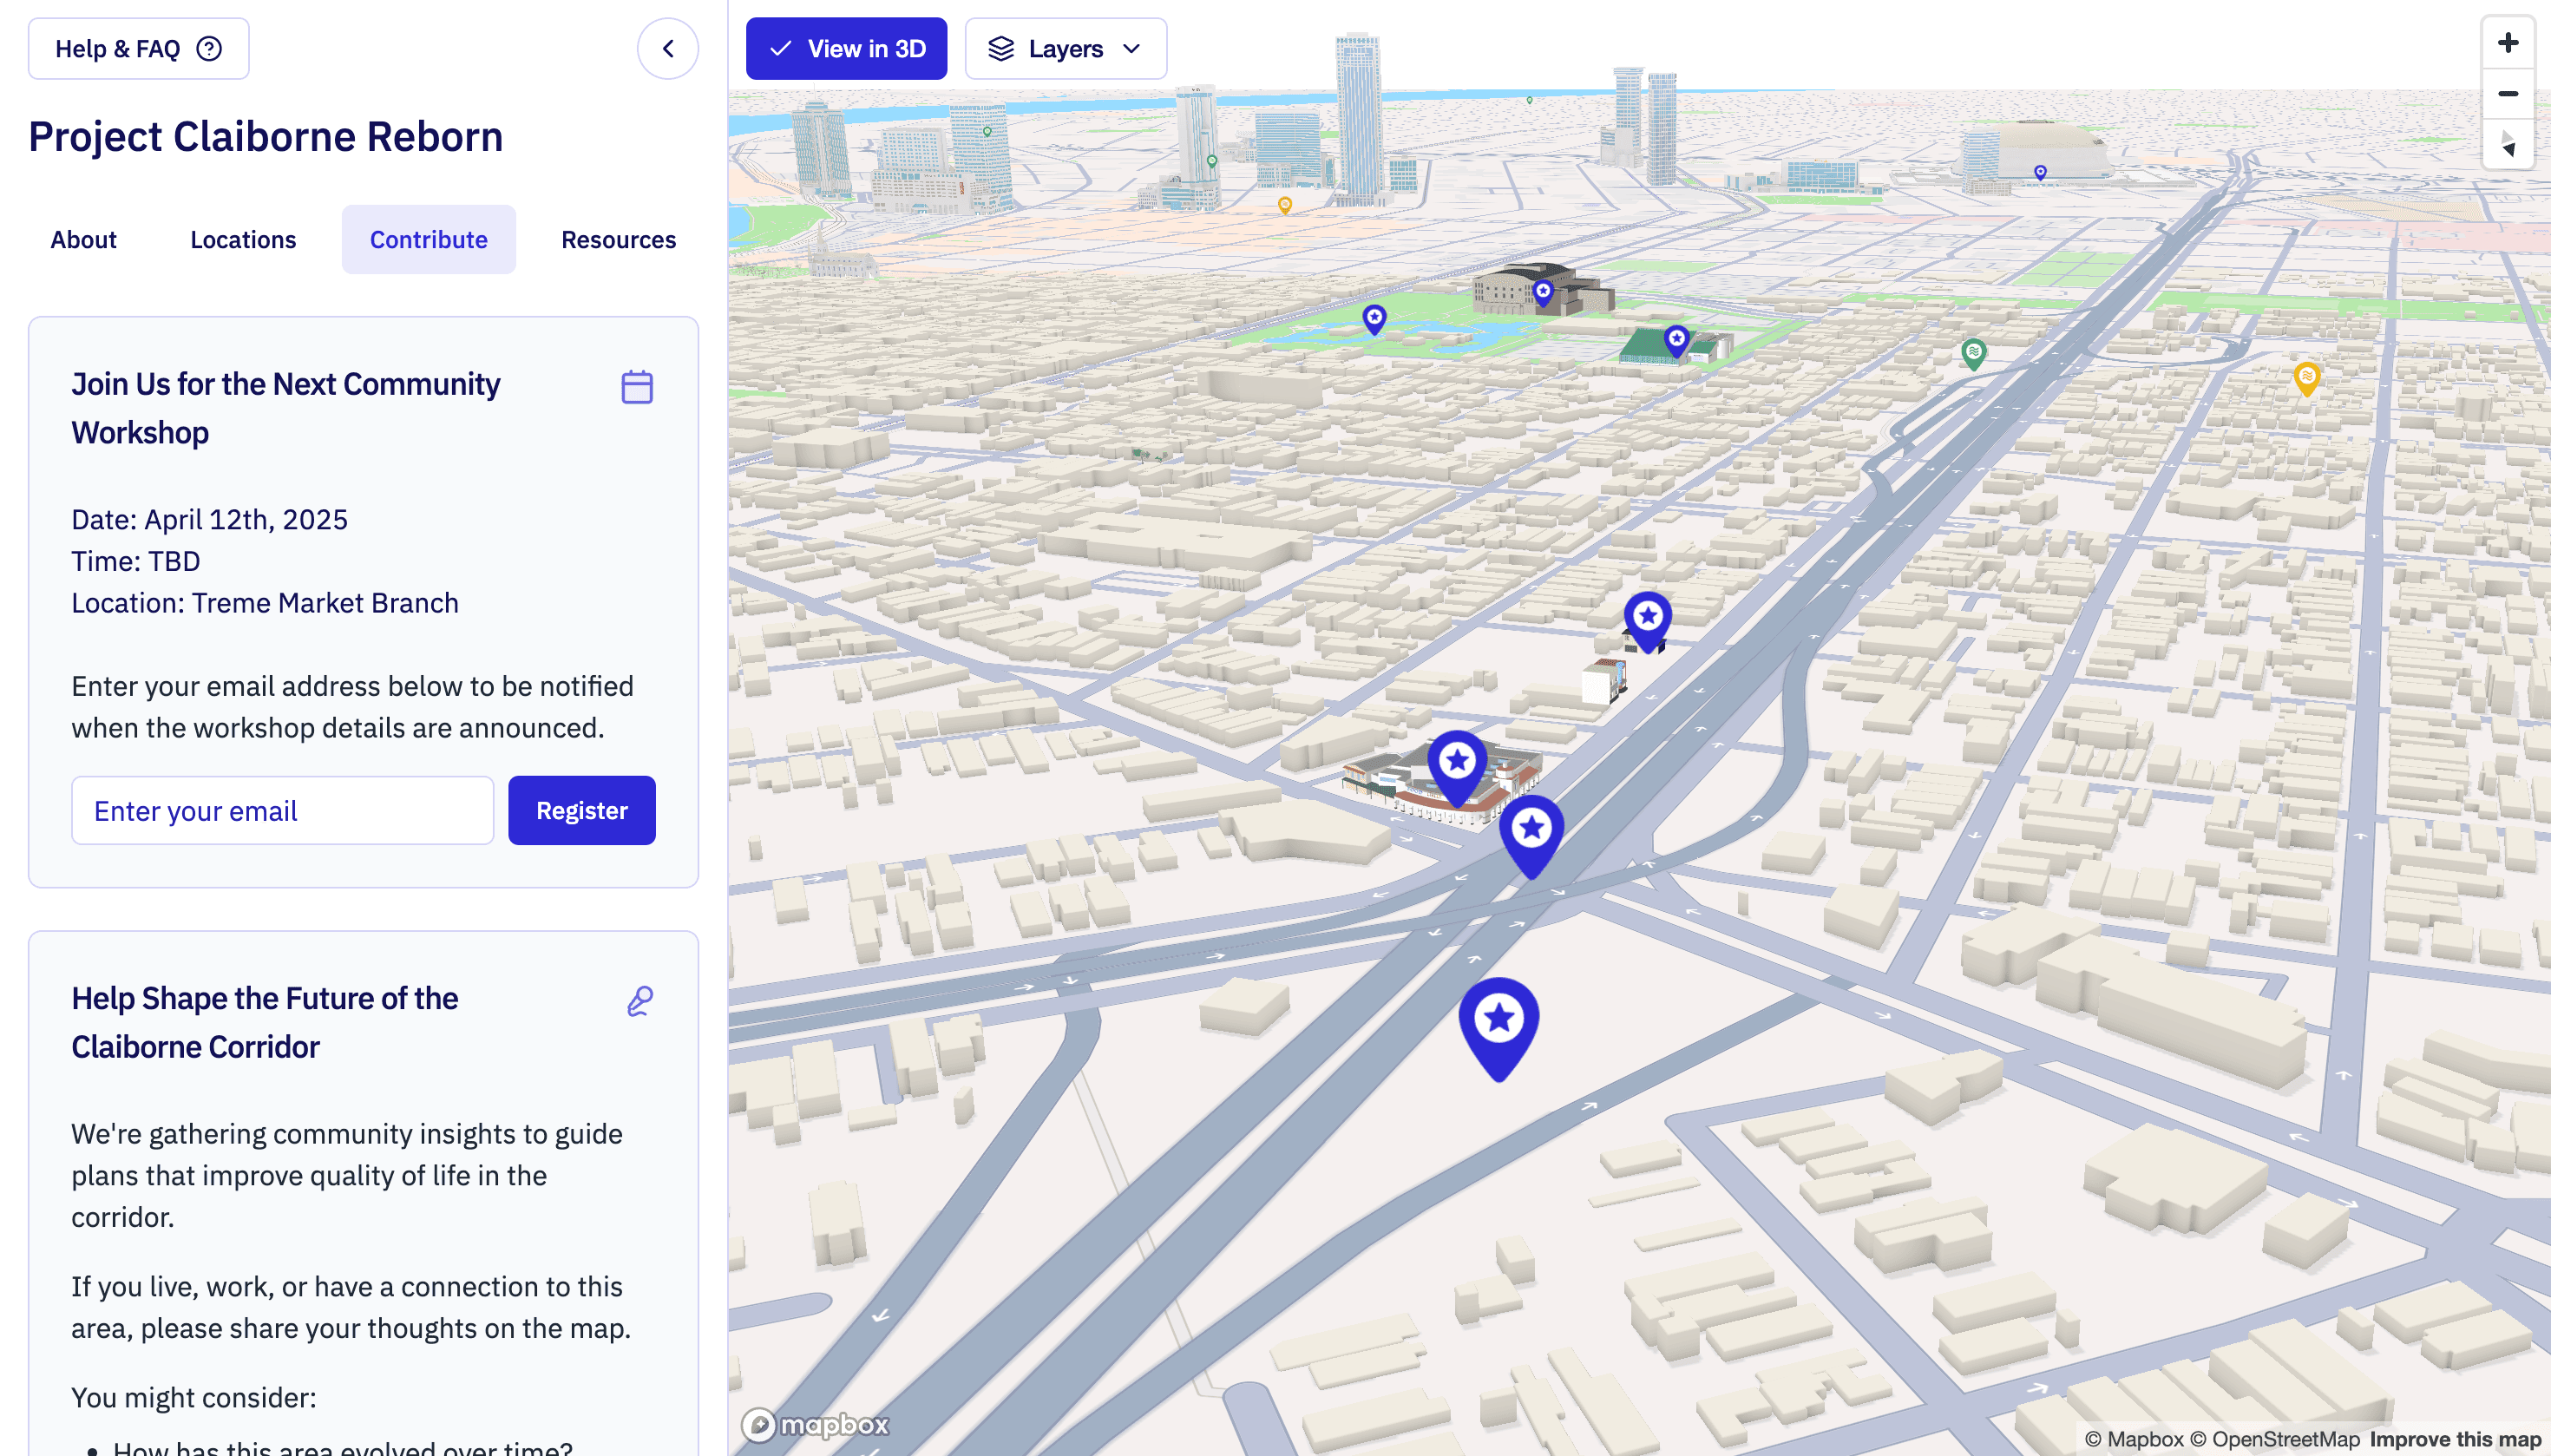
Task: Click the small blue marker by the domed stadium
Action: 2040,173
